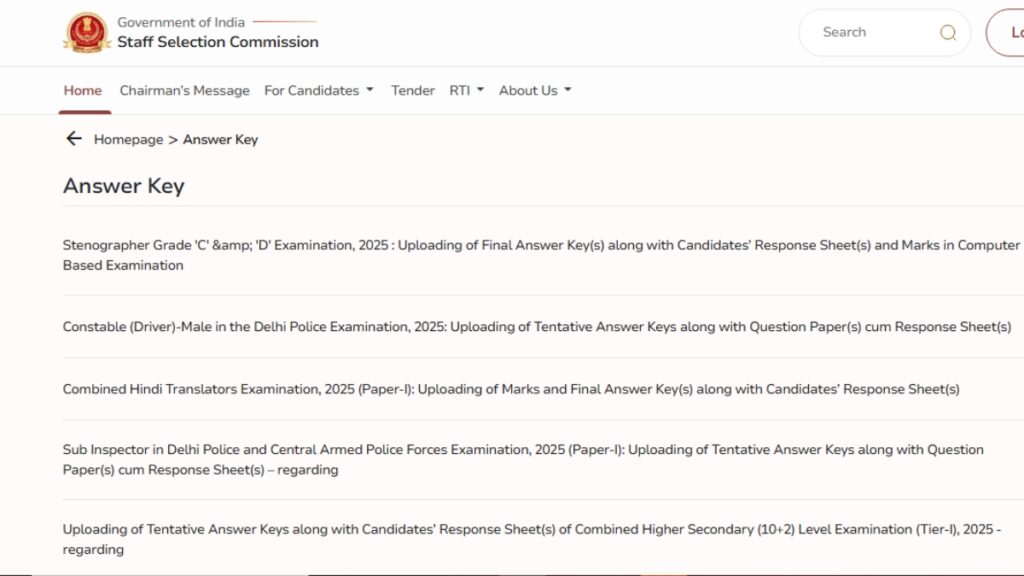The image size is (1024, 576).
Task: Click the Government of India emblem logo
Action: 87,33
